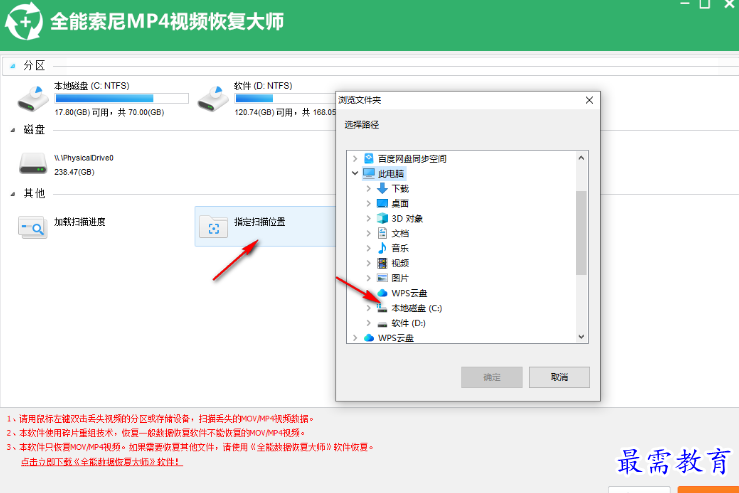Click the D: drive usage bar
Viewport: 739px width, 493px height.
[x=285, y=98]
